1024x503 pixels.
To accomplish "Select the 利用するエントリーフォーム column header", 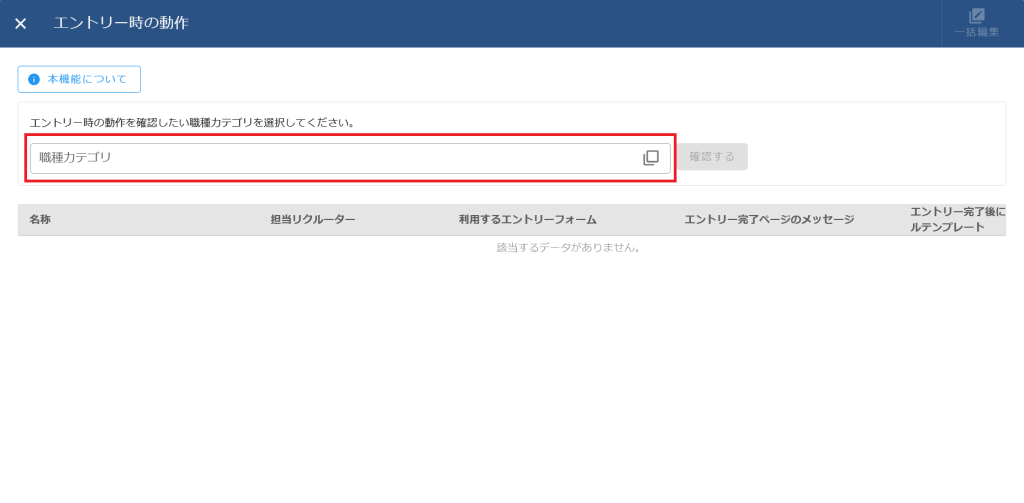I will tap(520, 219).
